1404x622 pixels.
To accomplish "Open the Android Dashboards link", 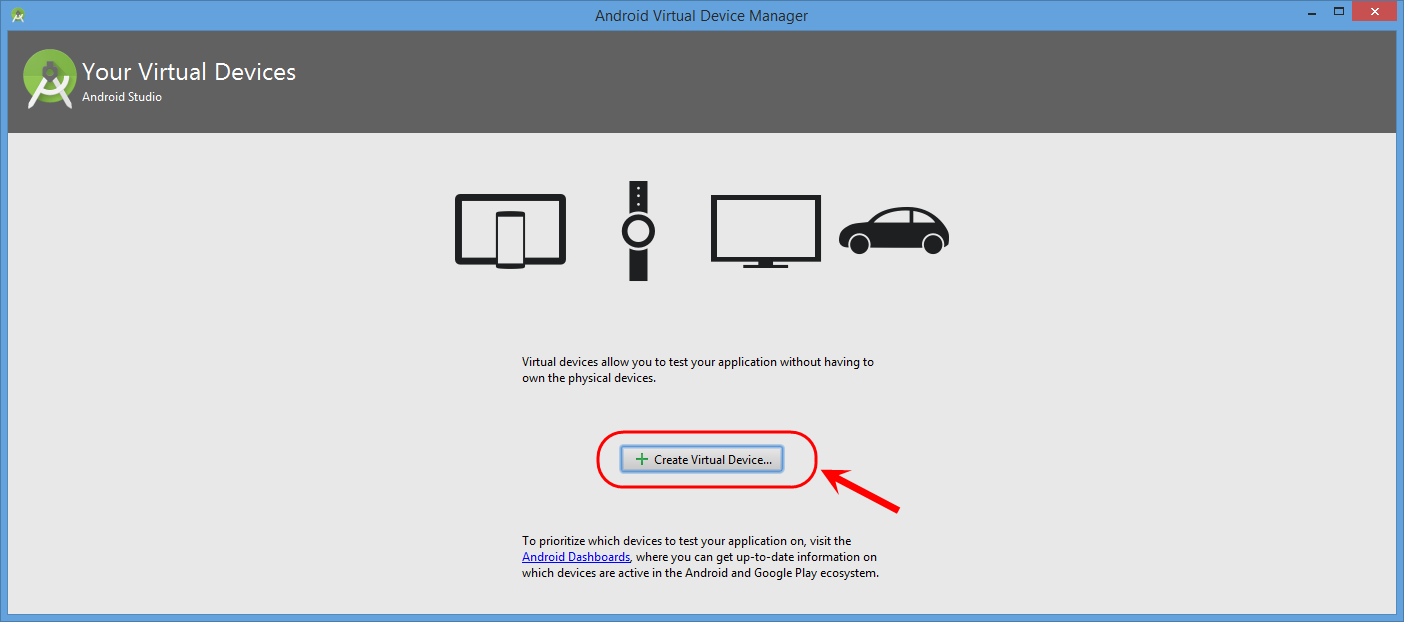I will 576,557.
